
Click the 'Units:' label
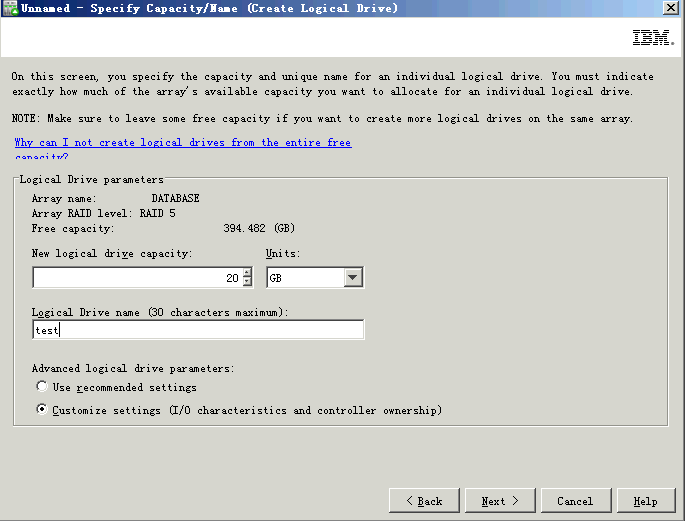(x=283, y=254)
